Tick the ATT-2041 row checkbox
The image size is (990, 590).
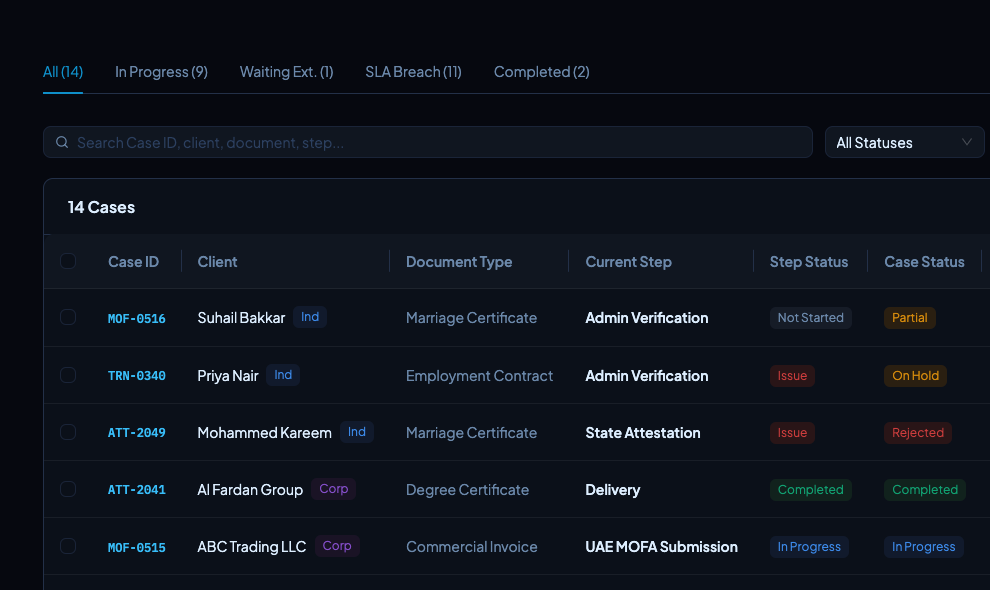point(68,489)
